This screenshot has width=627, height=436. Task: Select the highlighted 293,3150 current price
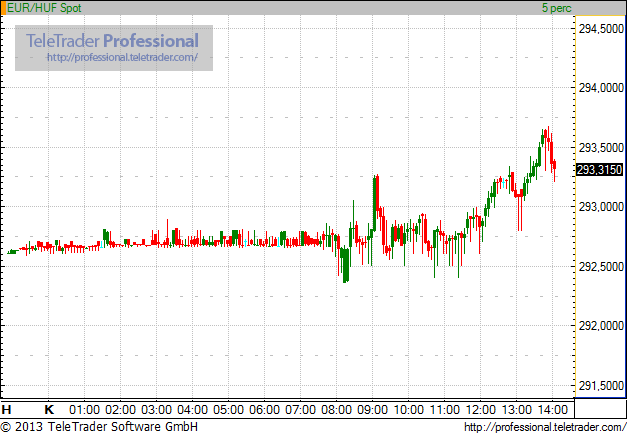click(599, 170)
